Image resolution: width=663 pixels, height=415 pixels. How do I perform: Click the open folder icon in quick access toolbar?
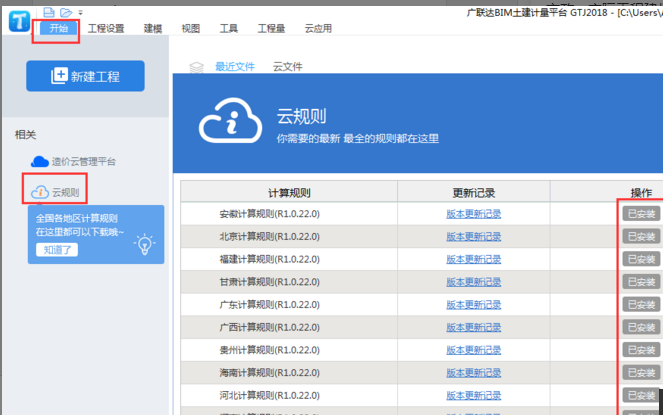point(66,12)
